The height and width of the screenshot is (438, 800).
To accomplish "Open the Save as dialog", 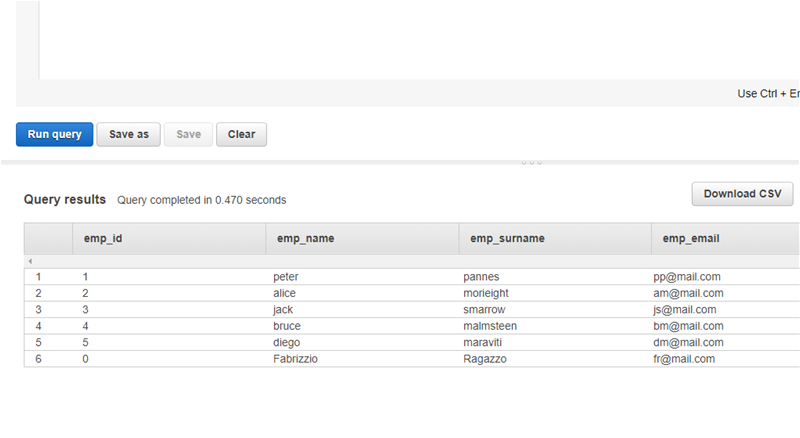I will click(129, 134).
